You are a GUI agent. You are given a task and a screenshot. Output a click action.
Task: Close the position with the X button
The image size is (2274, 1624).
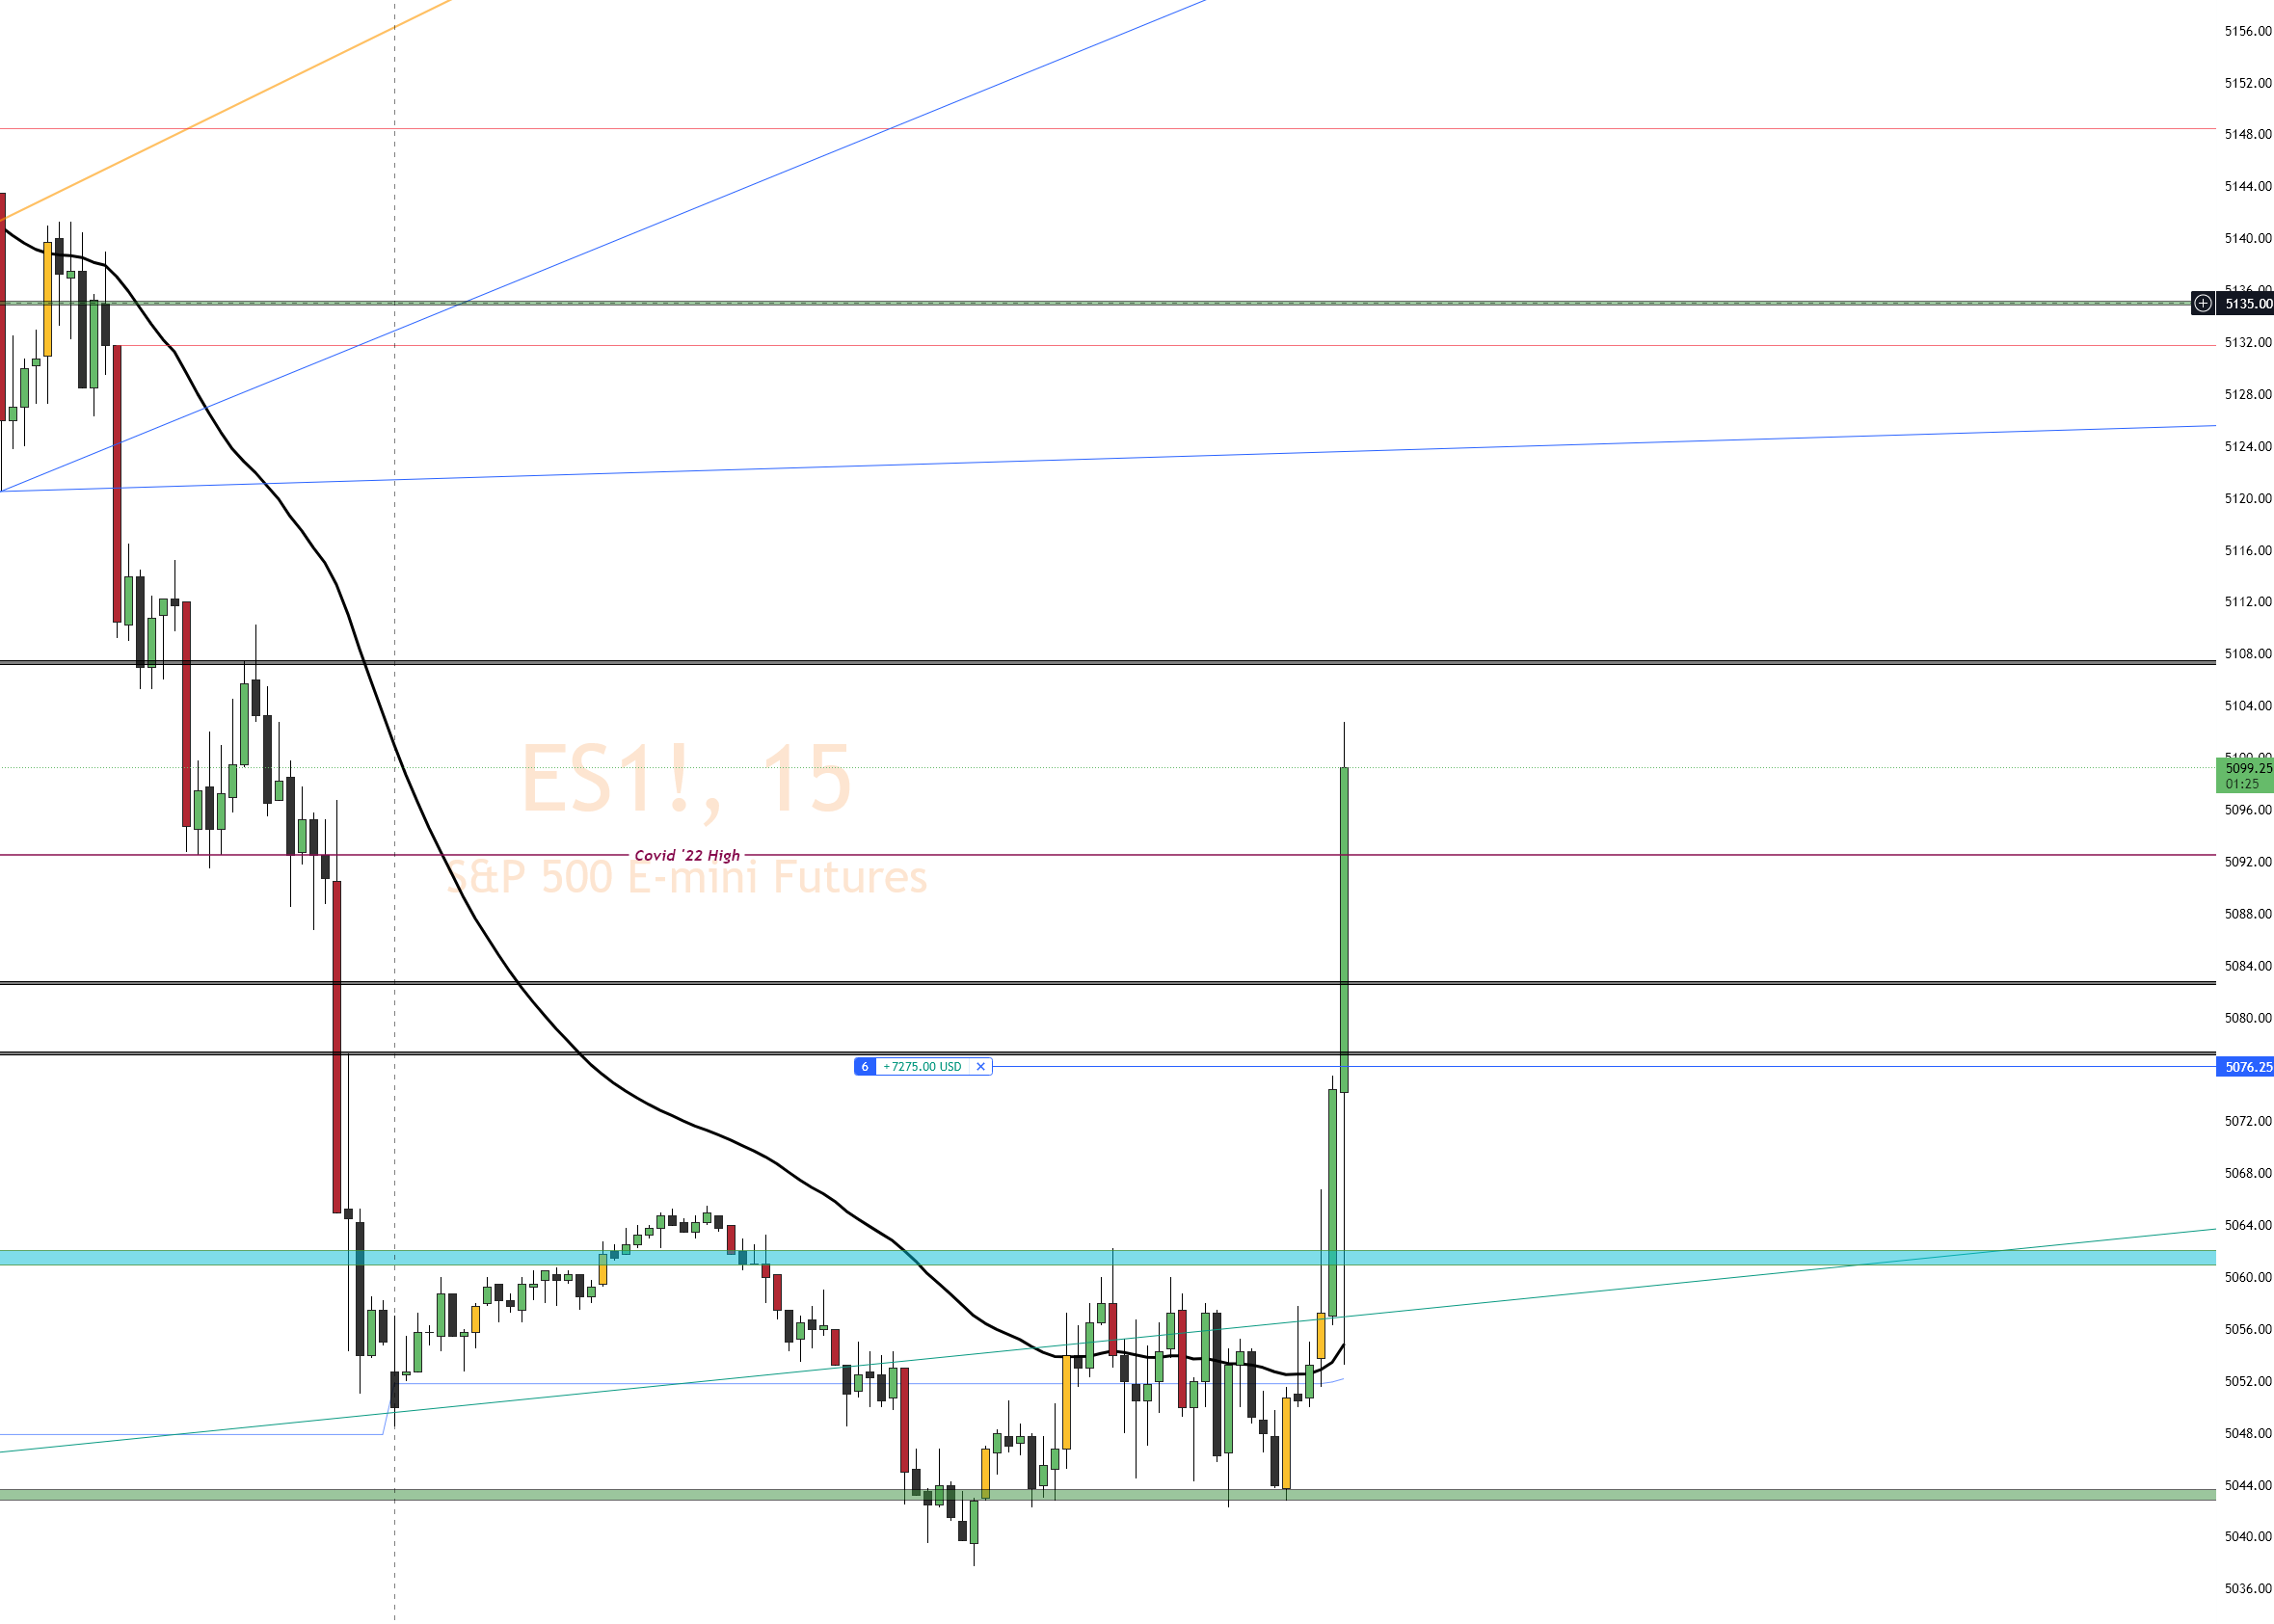(980, 1067)
